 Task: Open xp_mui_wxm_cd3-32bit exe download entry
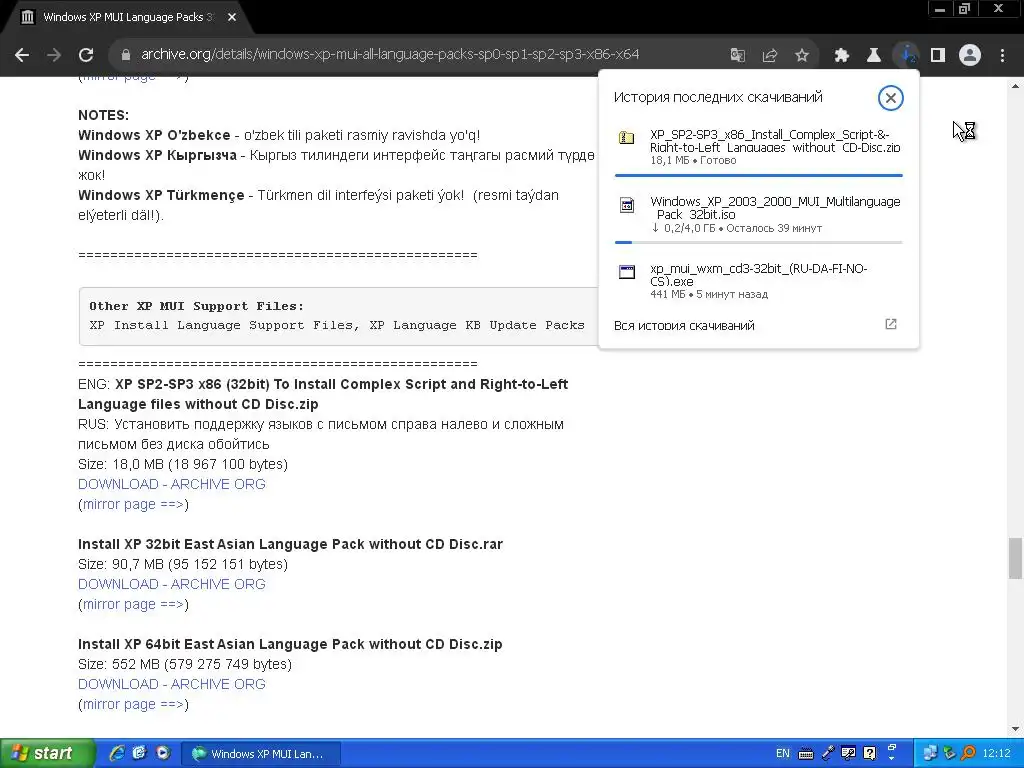click(758, 281)
